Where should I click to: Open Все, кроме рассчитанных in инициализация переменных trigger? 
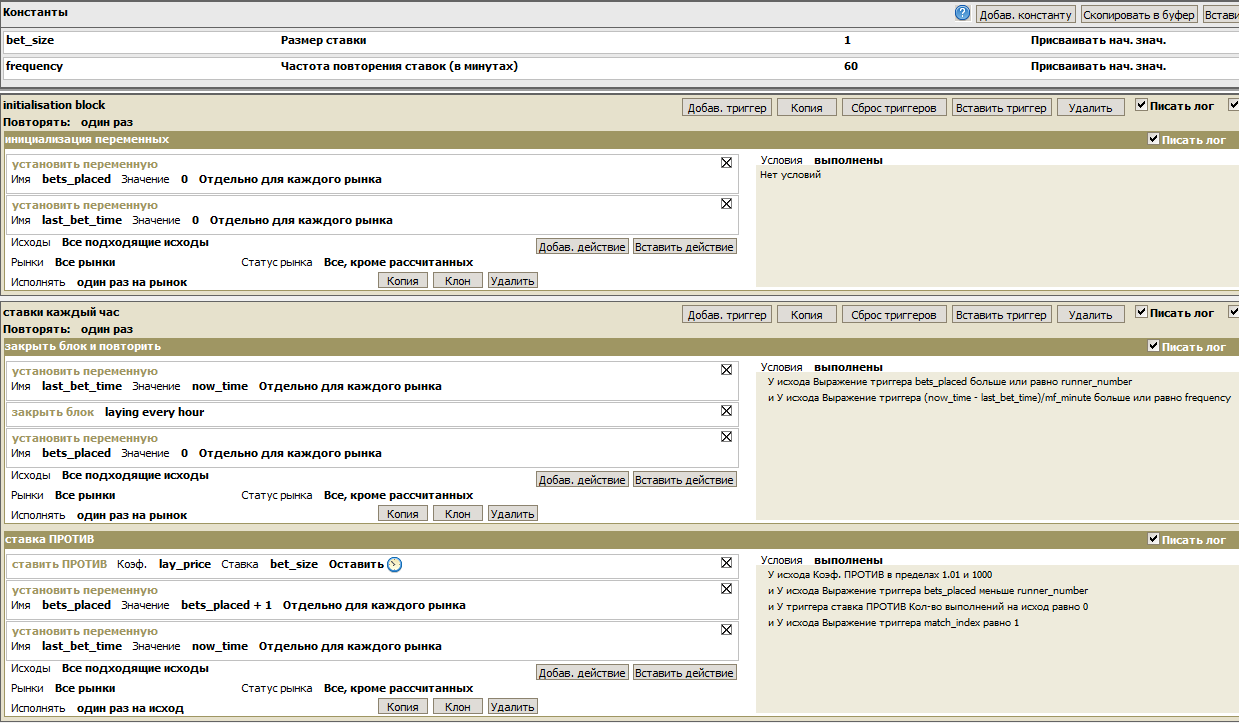[398, 262]
